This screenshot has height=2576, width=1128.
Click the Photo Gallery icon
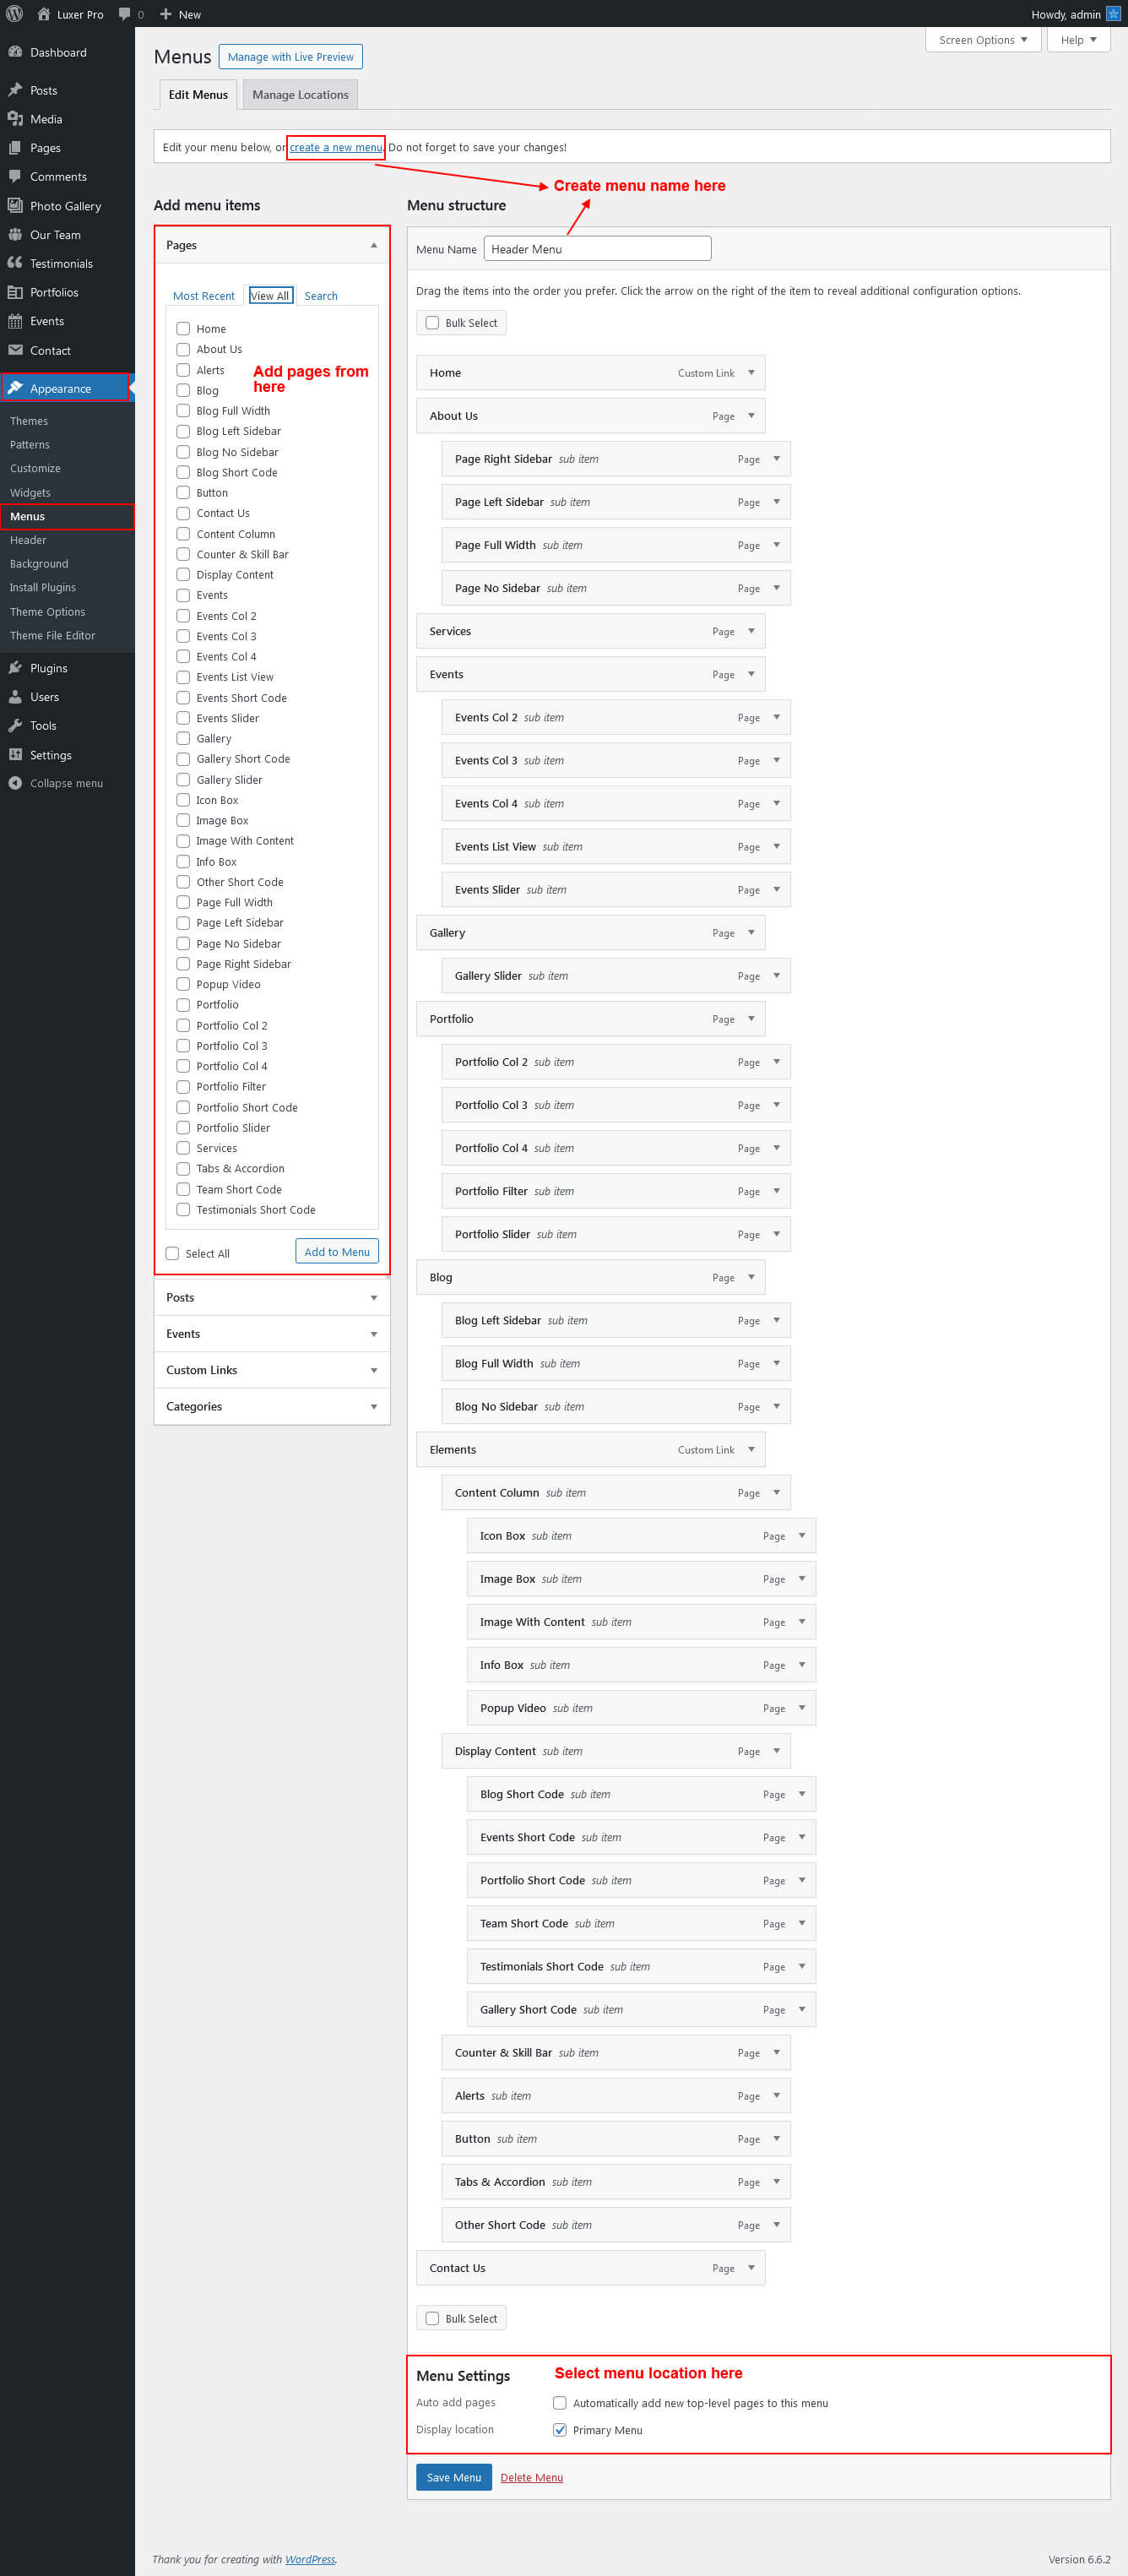(15, 205)
